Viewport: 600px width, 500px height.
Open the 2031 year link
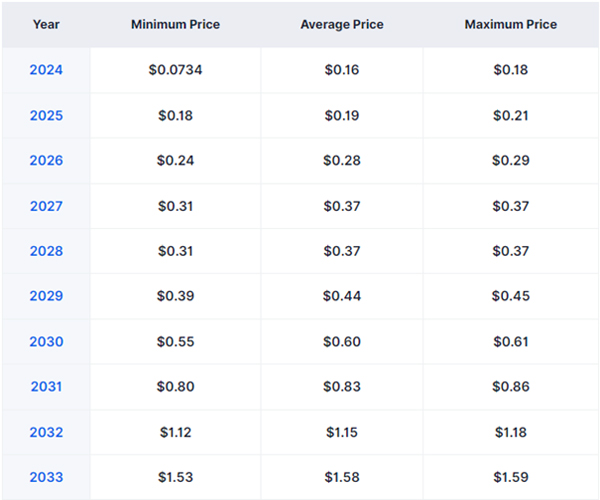[46, 386]
